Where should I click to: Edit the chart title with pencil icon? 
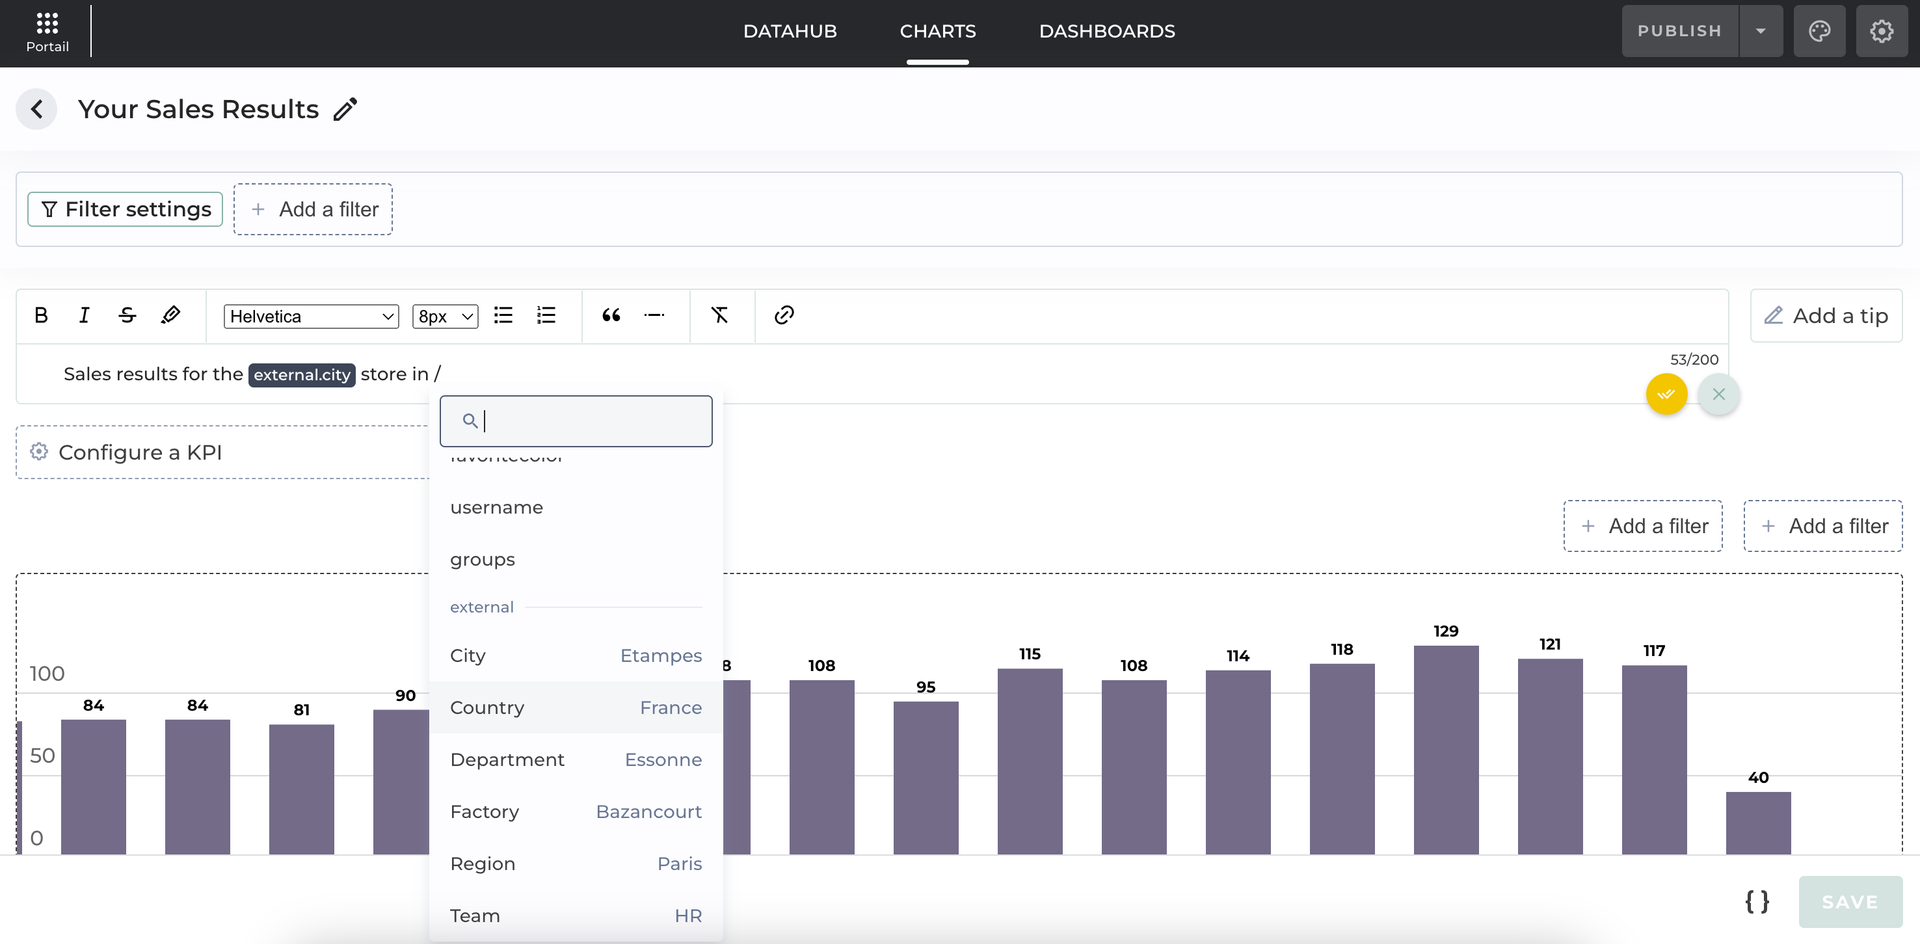tap(345, 110)
